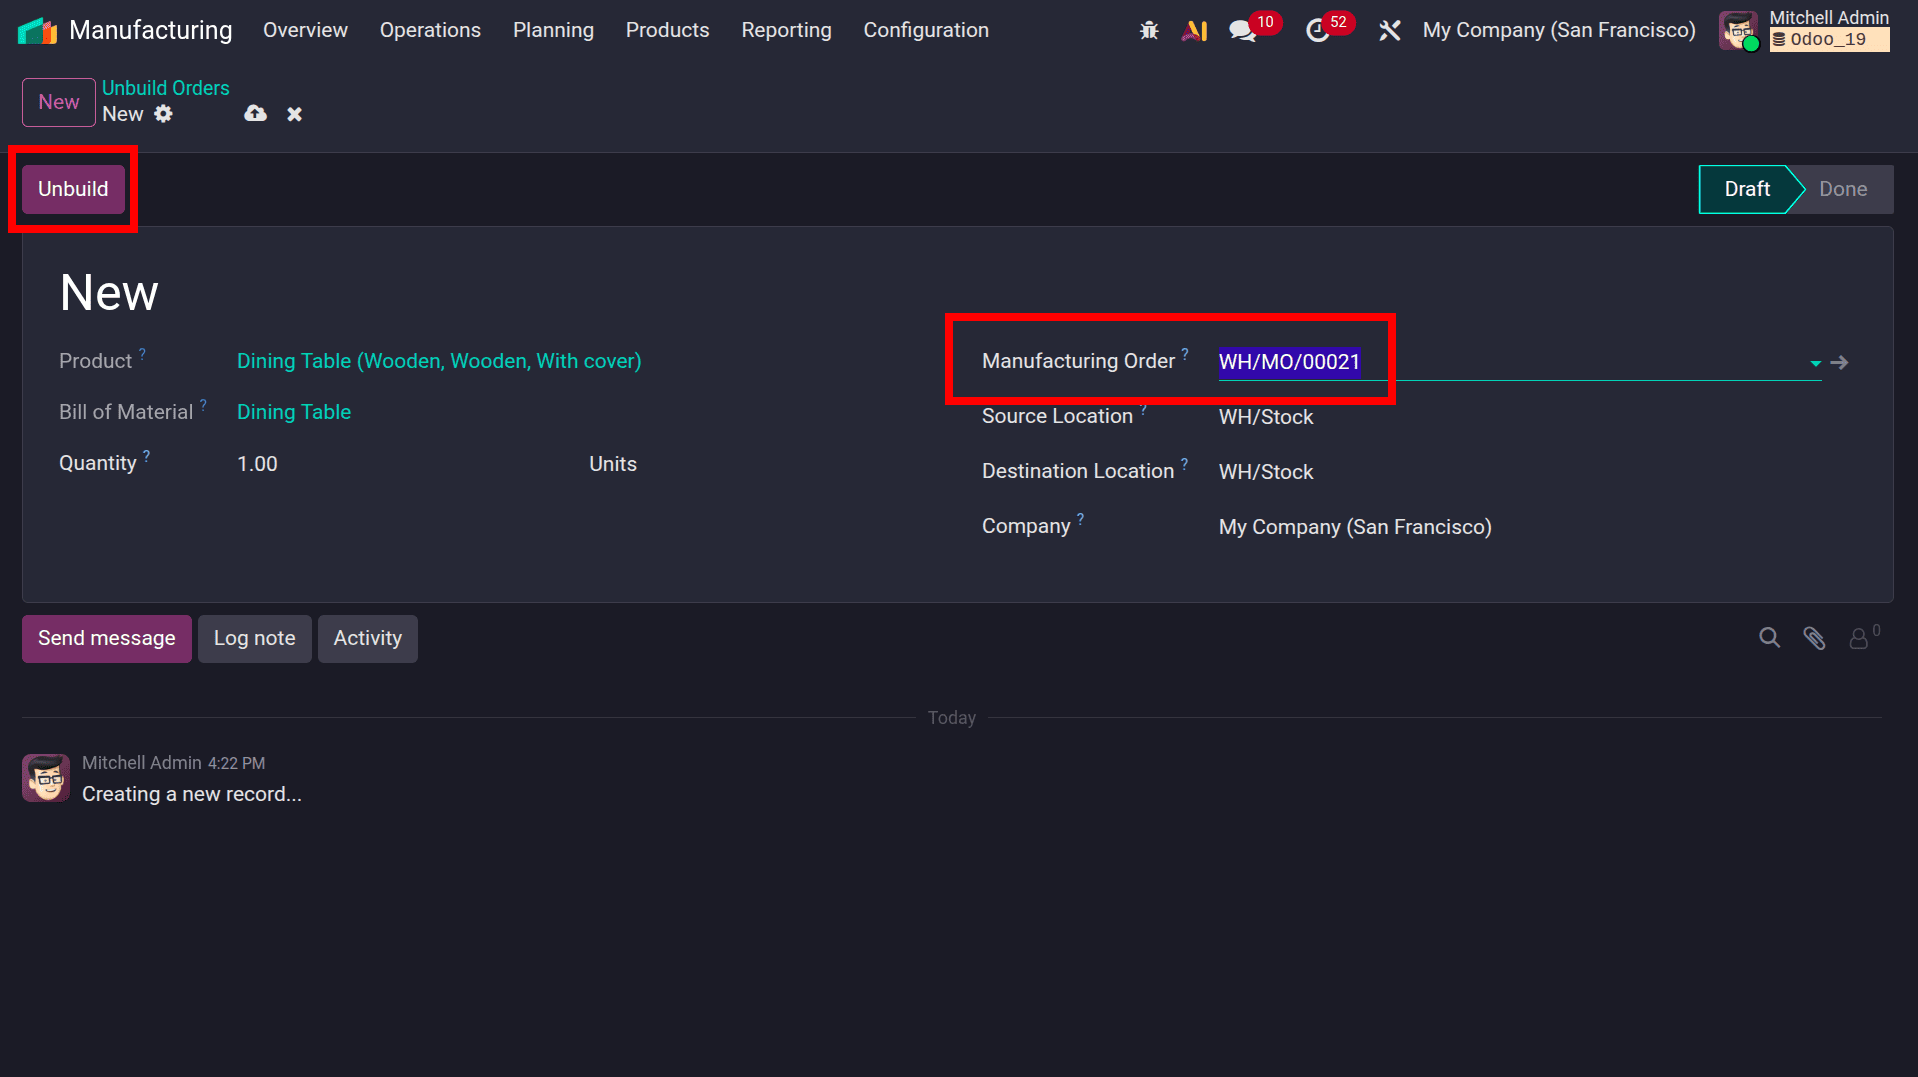Click the Mitchell Admin name in chatter
Image resolution: width=1918 pixels, height=1077 pixels.
pos(142,763)
